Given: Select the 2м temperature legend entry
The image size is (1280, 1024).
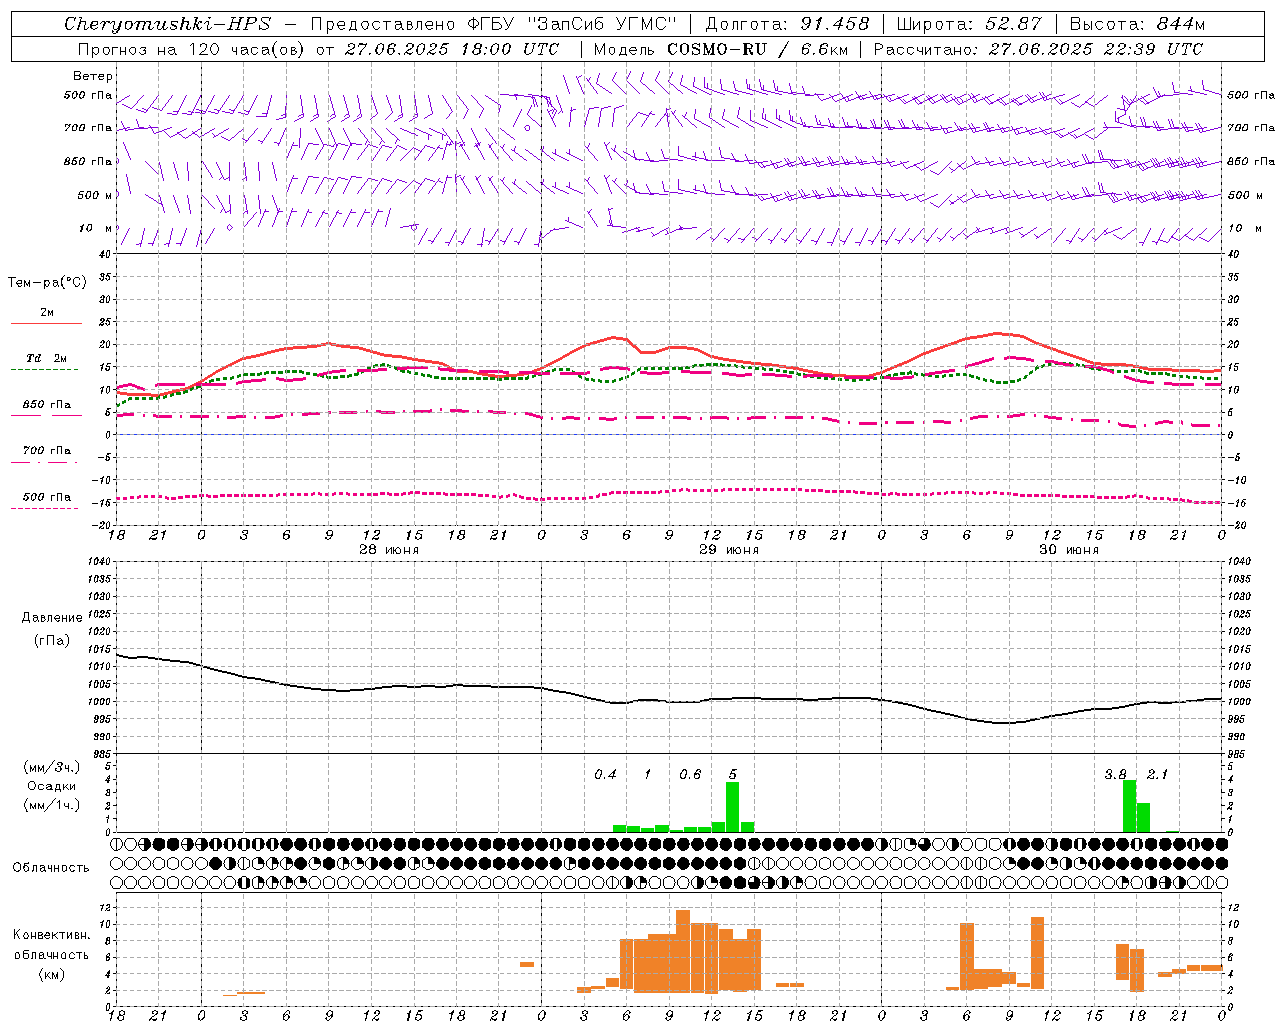Looking at the screenshot, I should click(47, 313).
